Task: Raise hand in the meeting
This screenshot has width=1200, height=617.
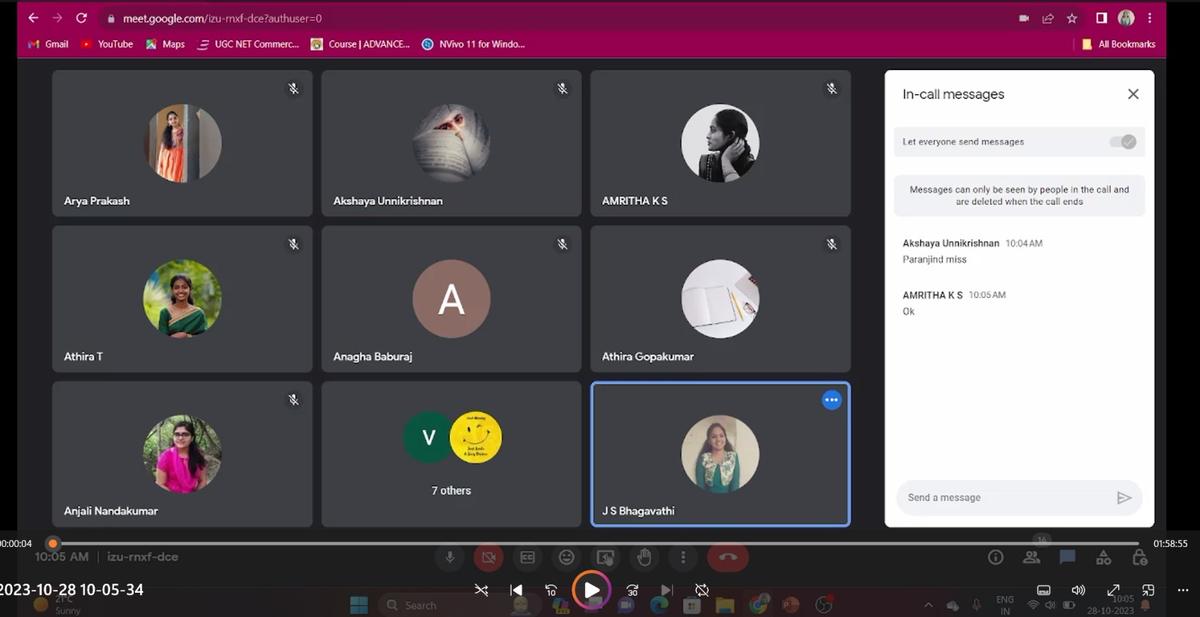Action: pyautogui.click(x=645, y=557)
